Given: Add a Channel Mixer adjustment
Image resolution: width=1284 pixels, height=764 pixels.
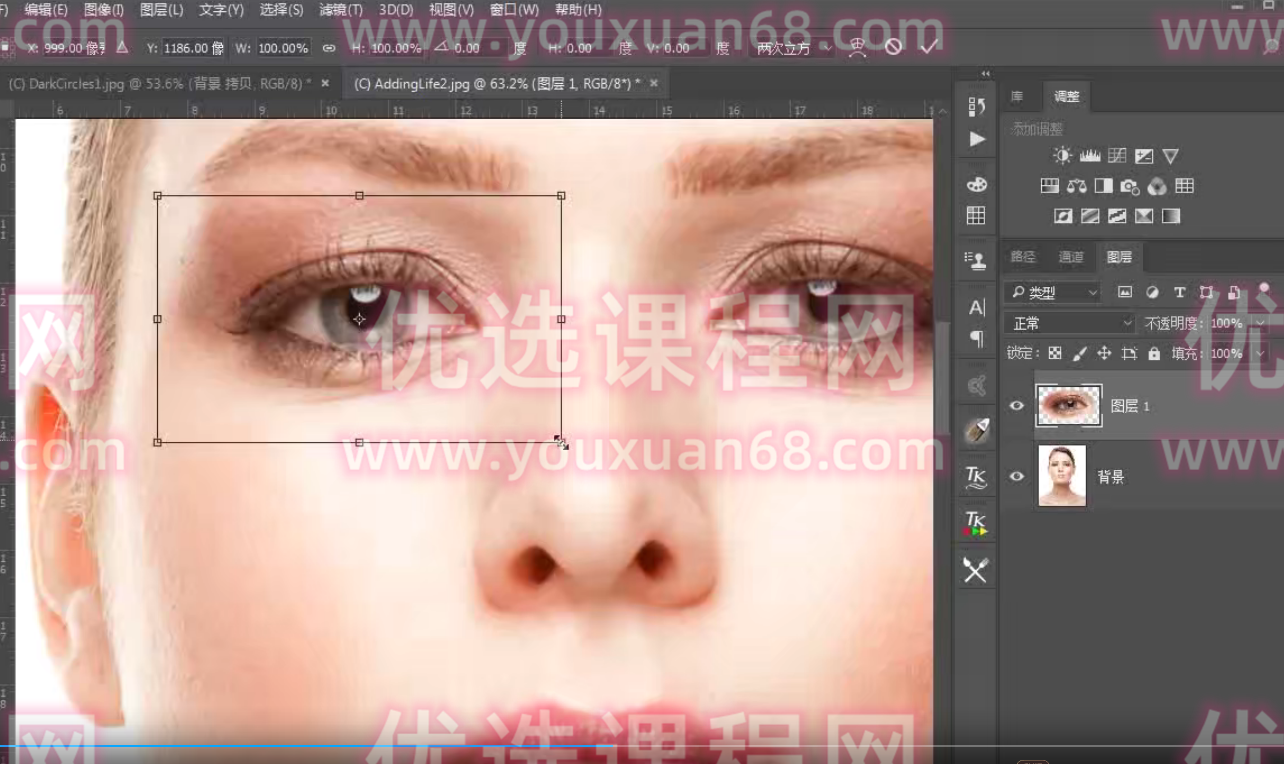Looking at the screenshot, I should 1157,186.
